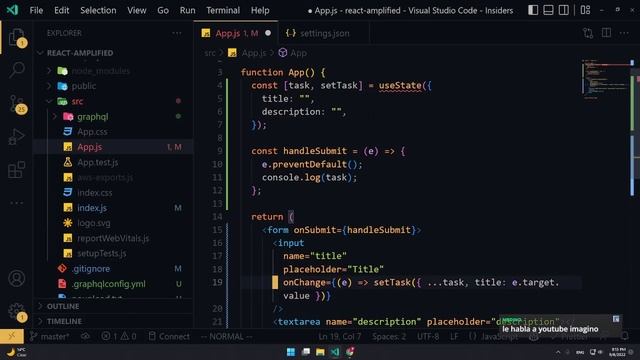
Task: Open the errors and warnings status item
Action: [x=119, y=336]
